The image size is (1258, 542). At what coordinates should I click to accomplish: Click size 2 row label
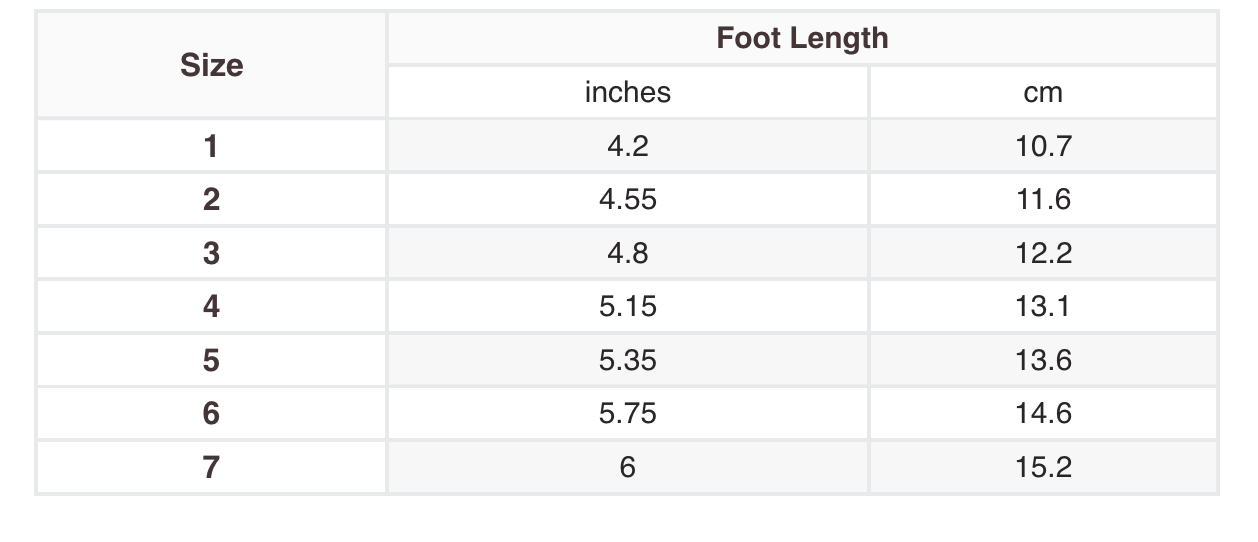(x=211, y=199)
